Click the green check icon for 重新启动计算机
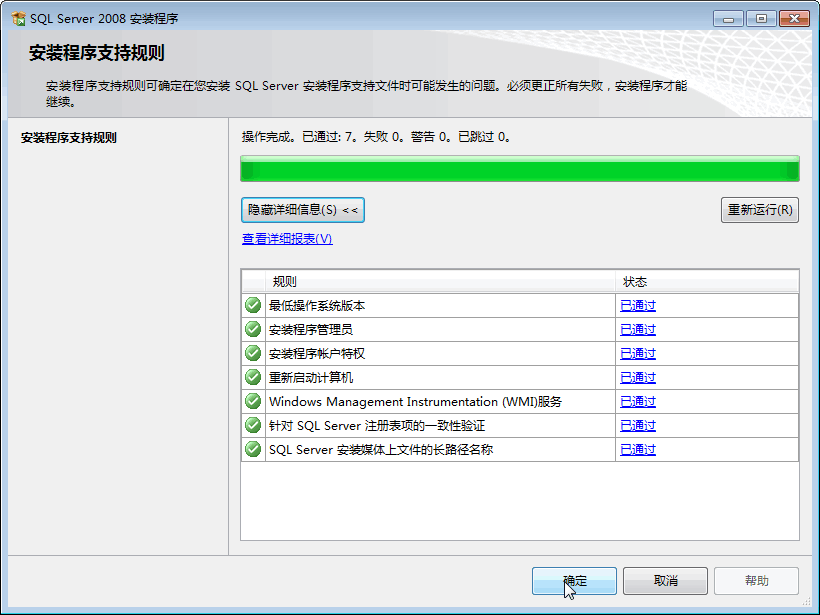This screenshot has width=820, height=615. point(253,377)
